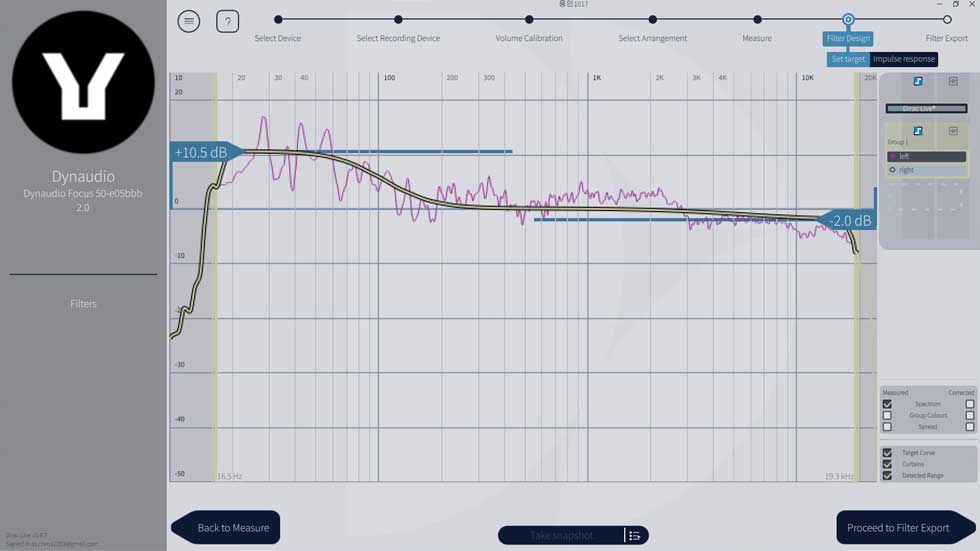The image size is (980, 551).
Task: Toggle Corrected Spread checkbox
Action: [x=969, y=427]
